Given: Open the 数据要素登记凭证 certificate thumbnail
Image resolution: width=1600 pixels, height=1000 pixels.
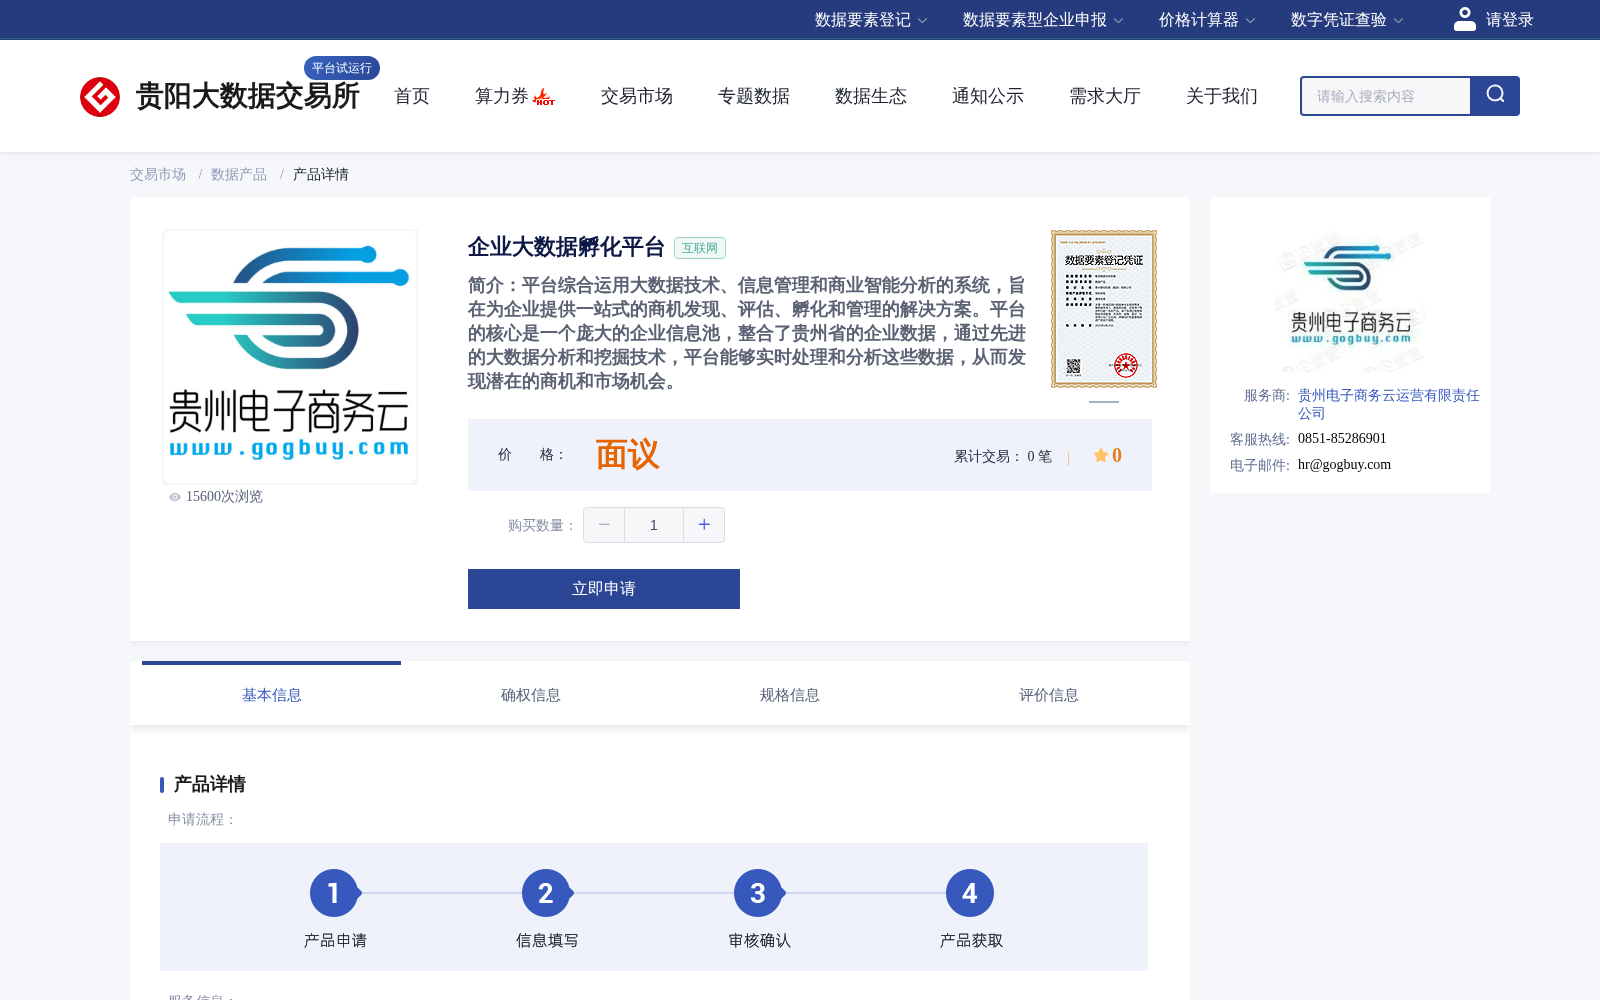Looking at the screenshot, I should click(1104, 309).
